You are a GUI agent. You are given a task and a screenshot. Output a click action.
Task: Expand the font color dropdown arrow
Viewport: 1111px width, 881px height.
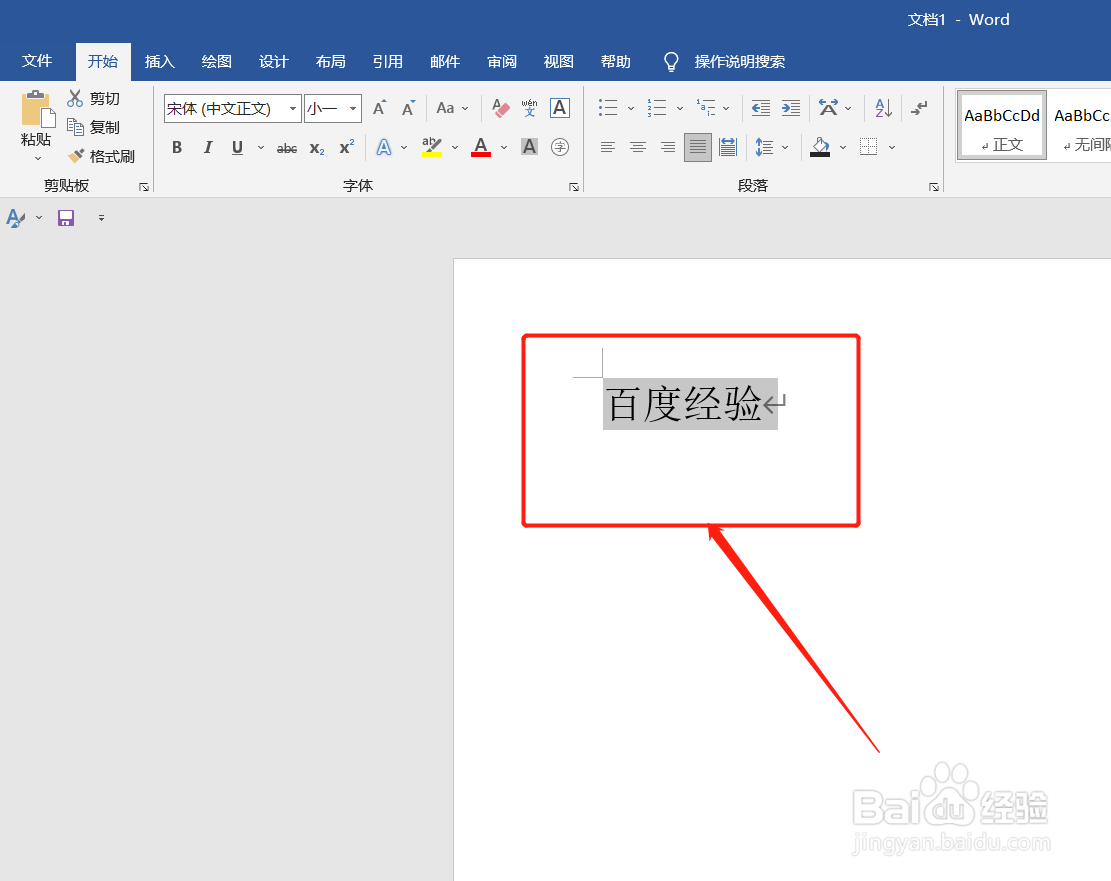pyautogui.click(x=504, y=147)
